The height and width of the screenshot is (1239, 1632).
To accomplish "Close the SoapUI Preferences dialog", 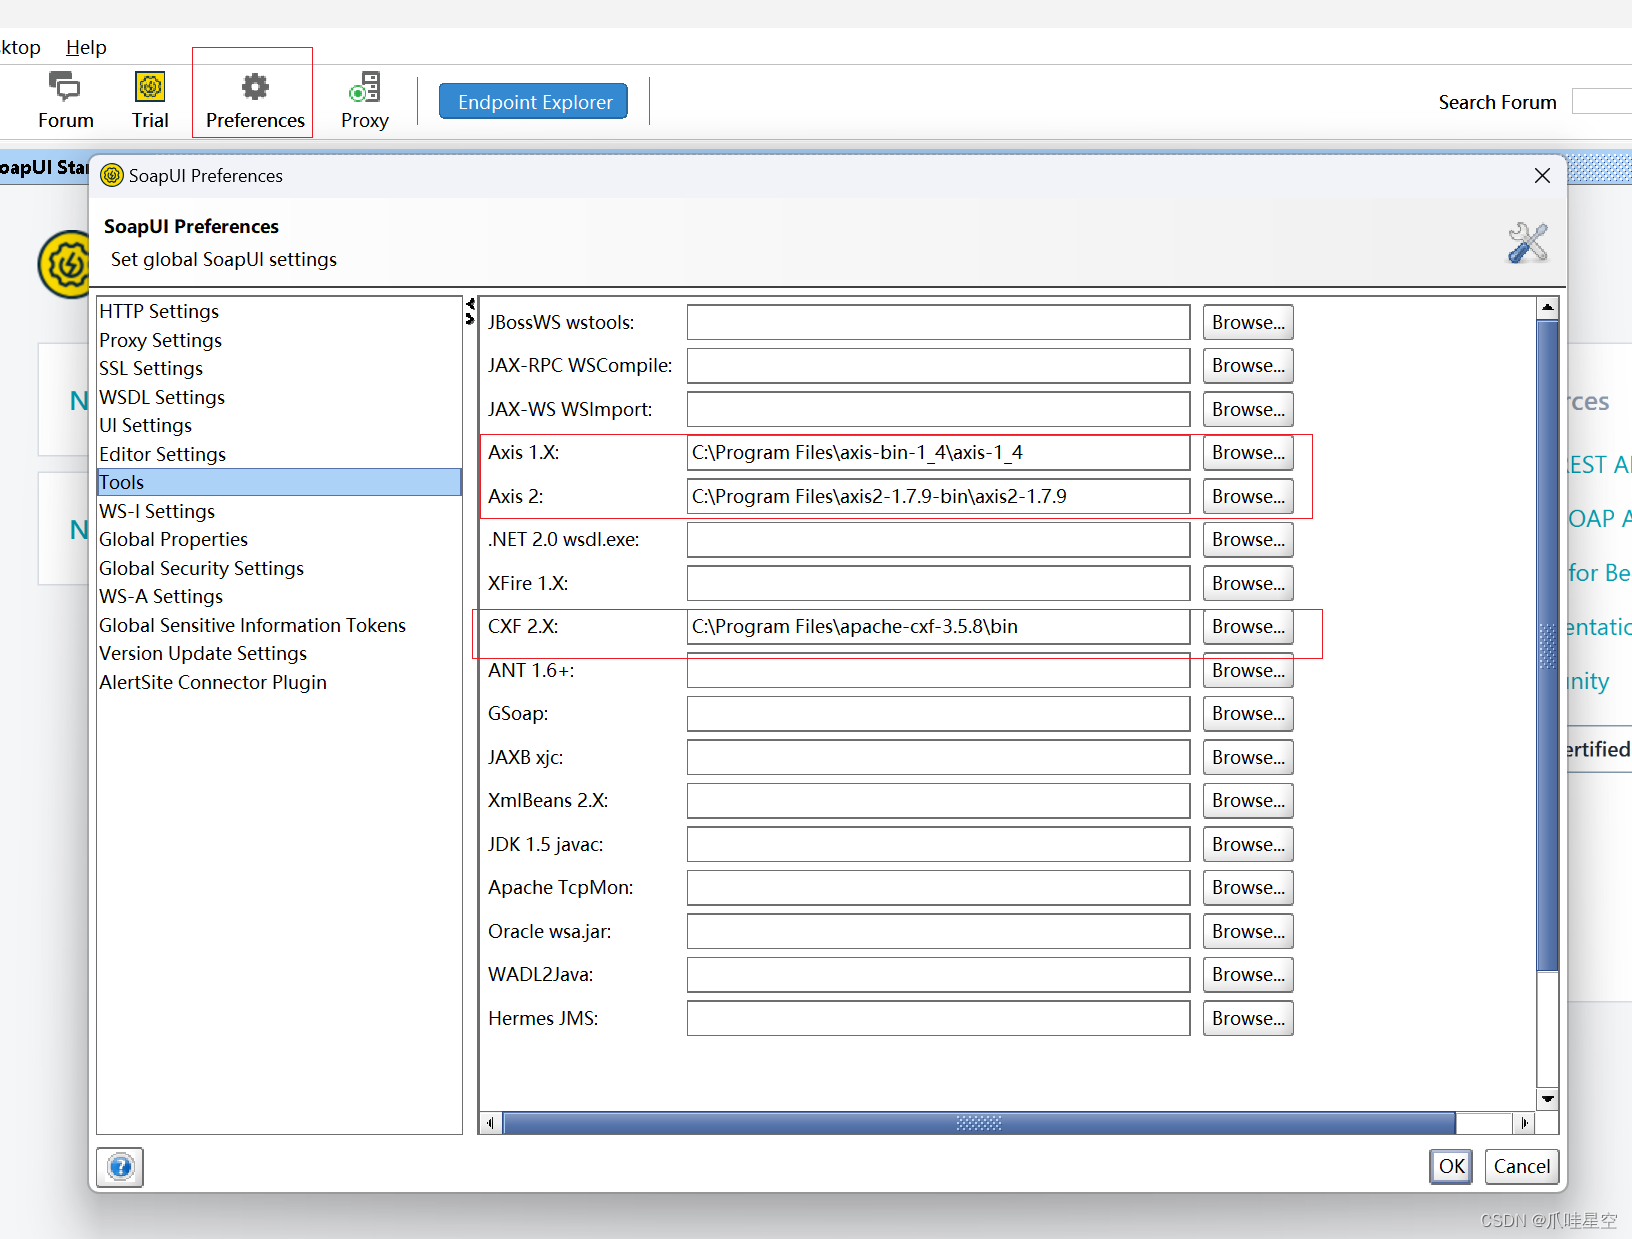I will (1542, 176).
